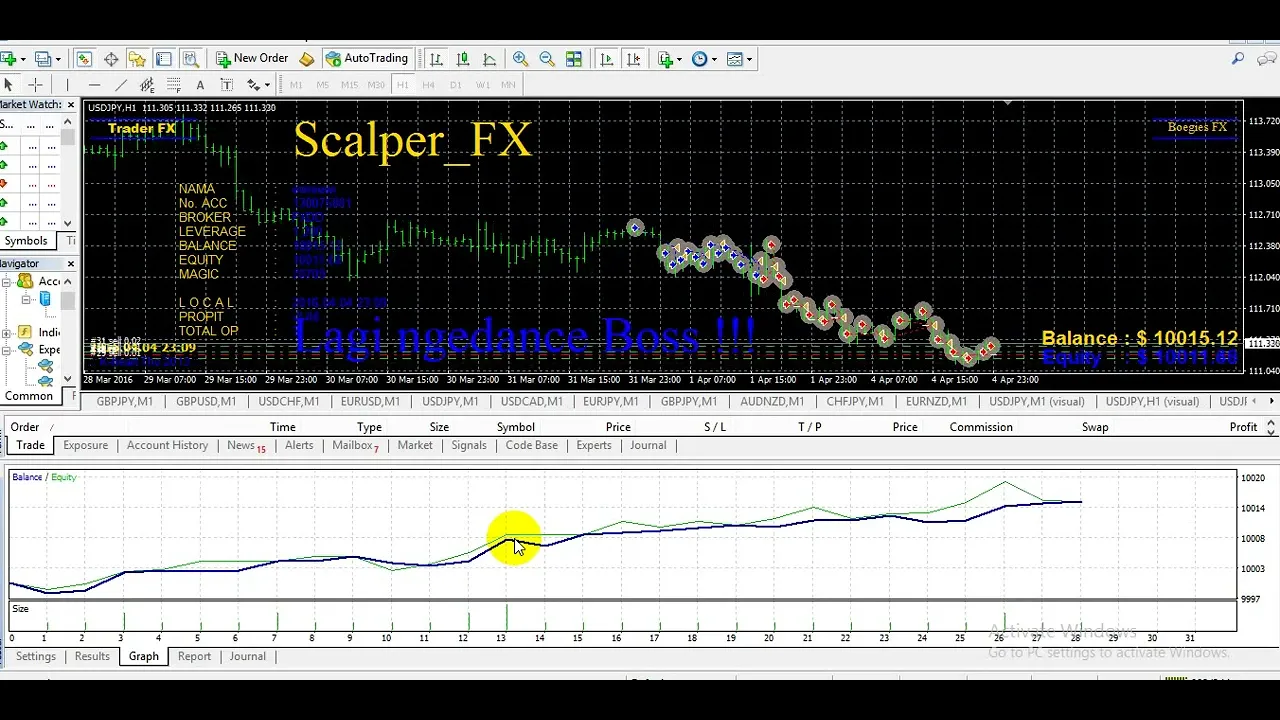Viewport: 1280px width, 720px height.
Task: Toggle the Terminal window icon
Action: coord(164,59)
